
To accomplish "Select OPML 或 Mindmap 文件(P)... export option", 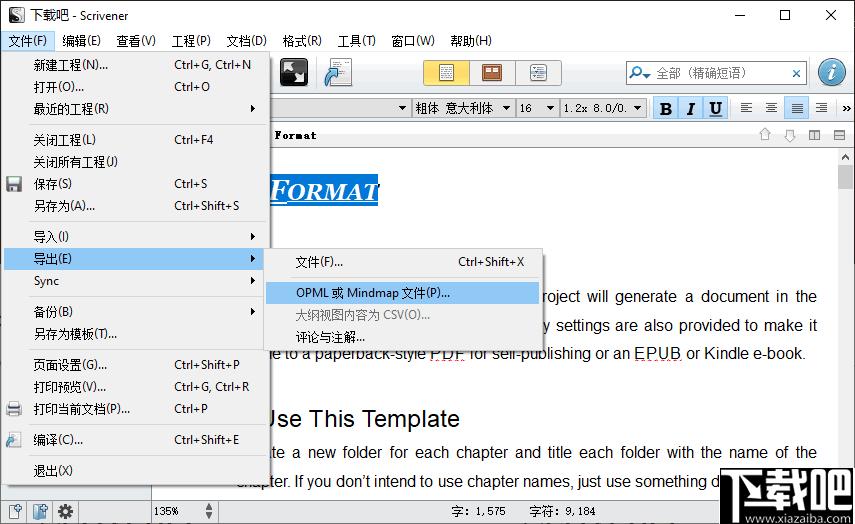I will point(402,293).
